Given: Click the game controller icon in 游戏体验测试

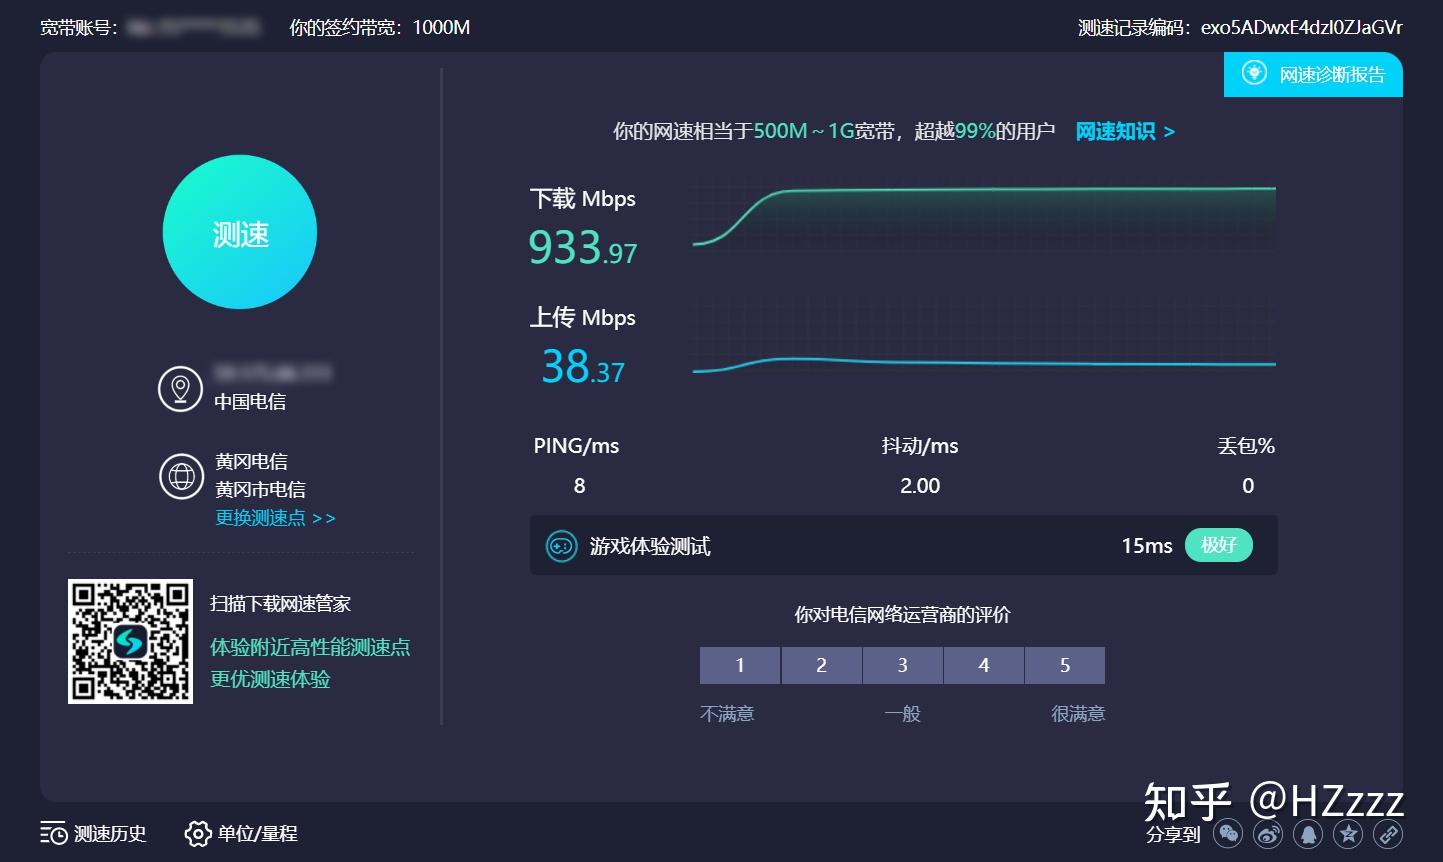Looking at the screenshot, I should click(561, 546).
